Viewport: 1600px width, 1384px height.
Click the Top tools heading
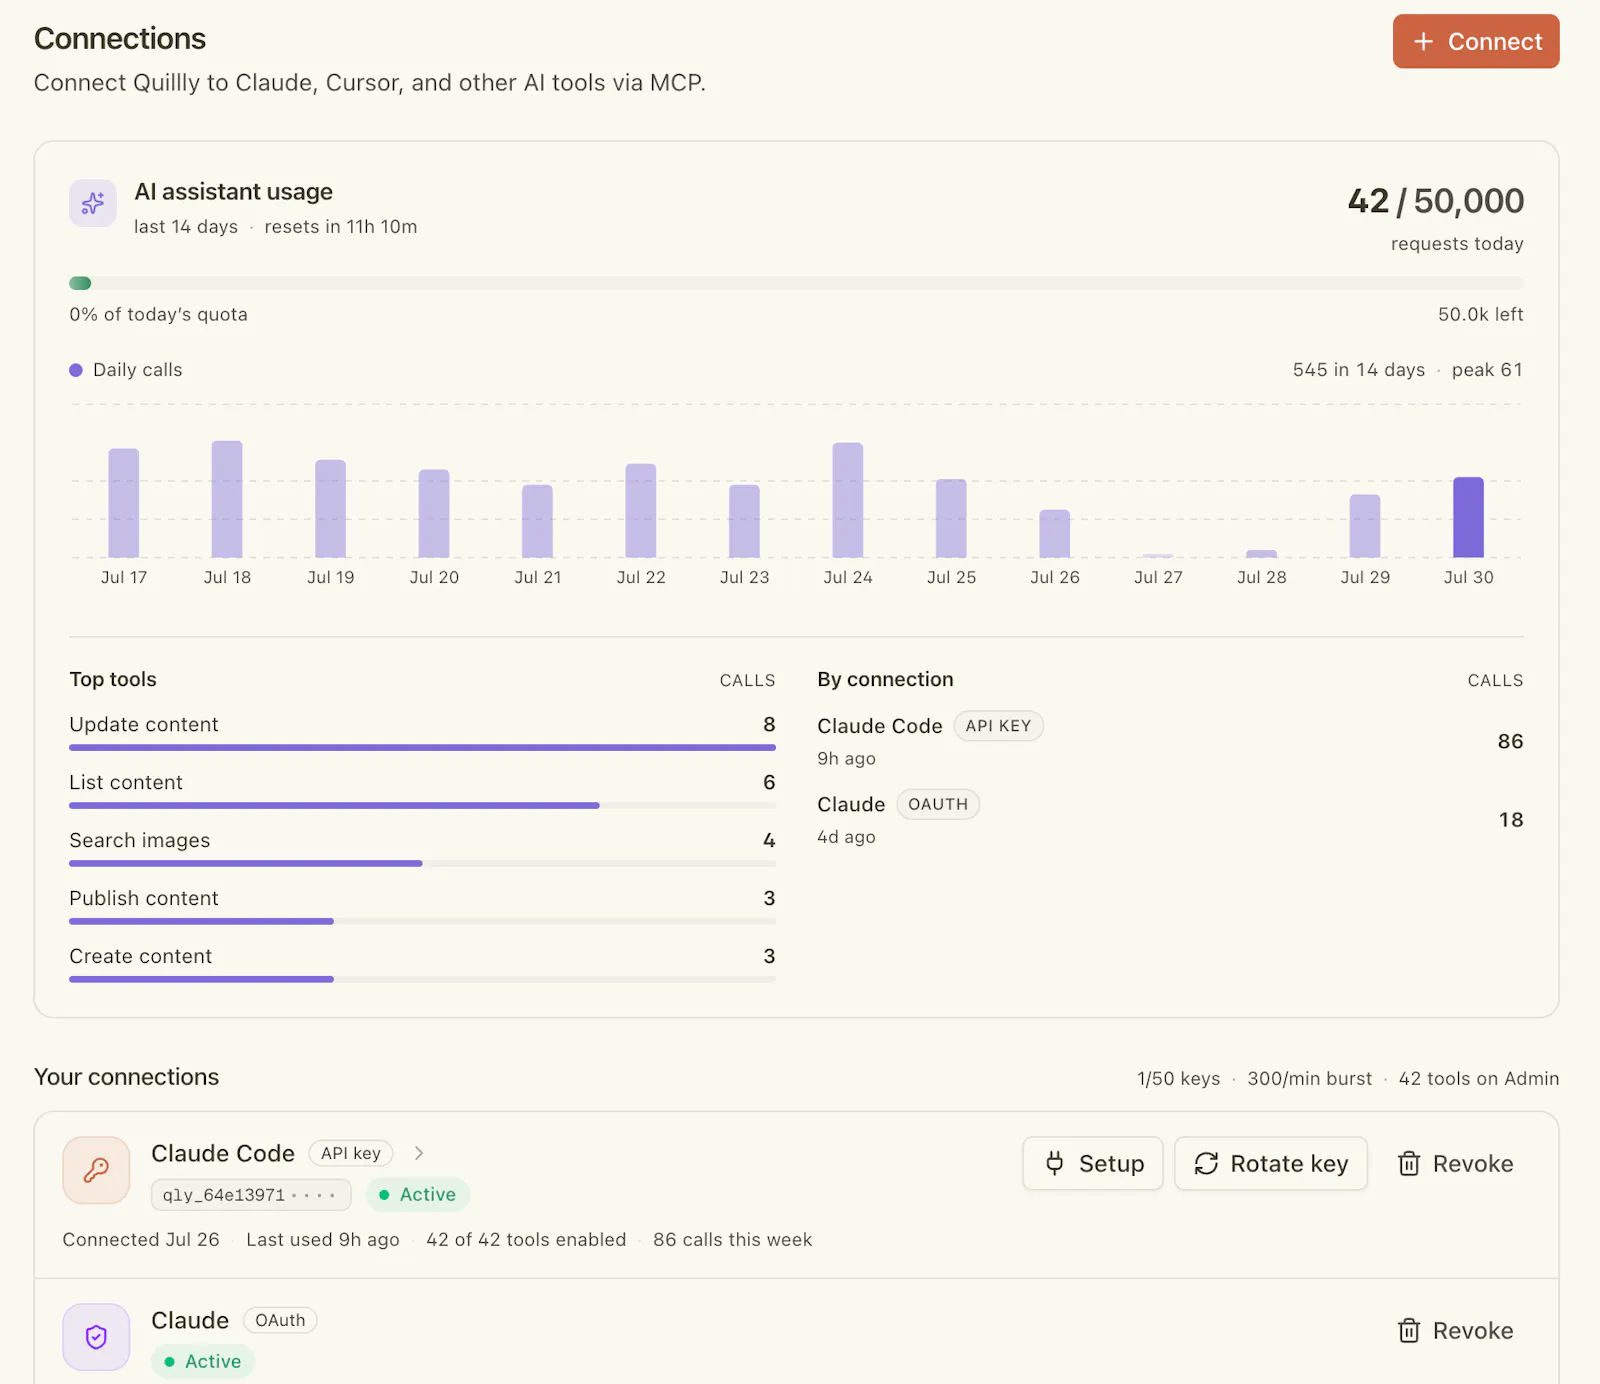click(x=113, y=679)
